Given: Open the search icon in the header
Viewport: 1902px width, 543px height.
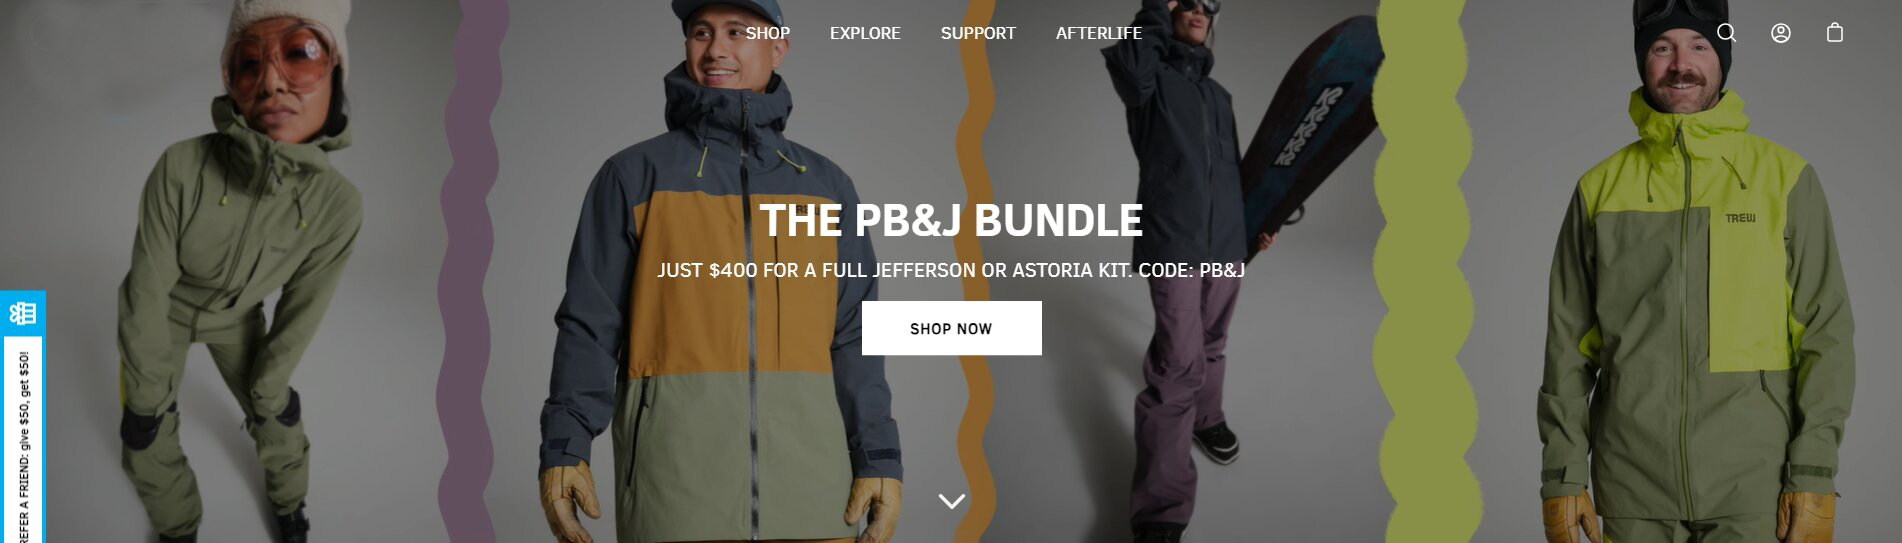Looking at the screenshot, I should (x=1726, y=33).
